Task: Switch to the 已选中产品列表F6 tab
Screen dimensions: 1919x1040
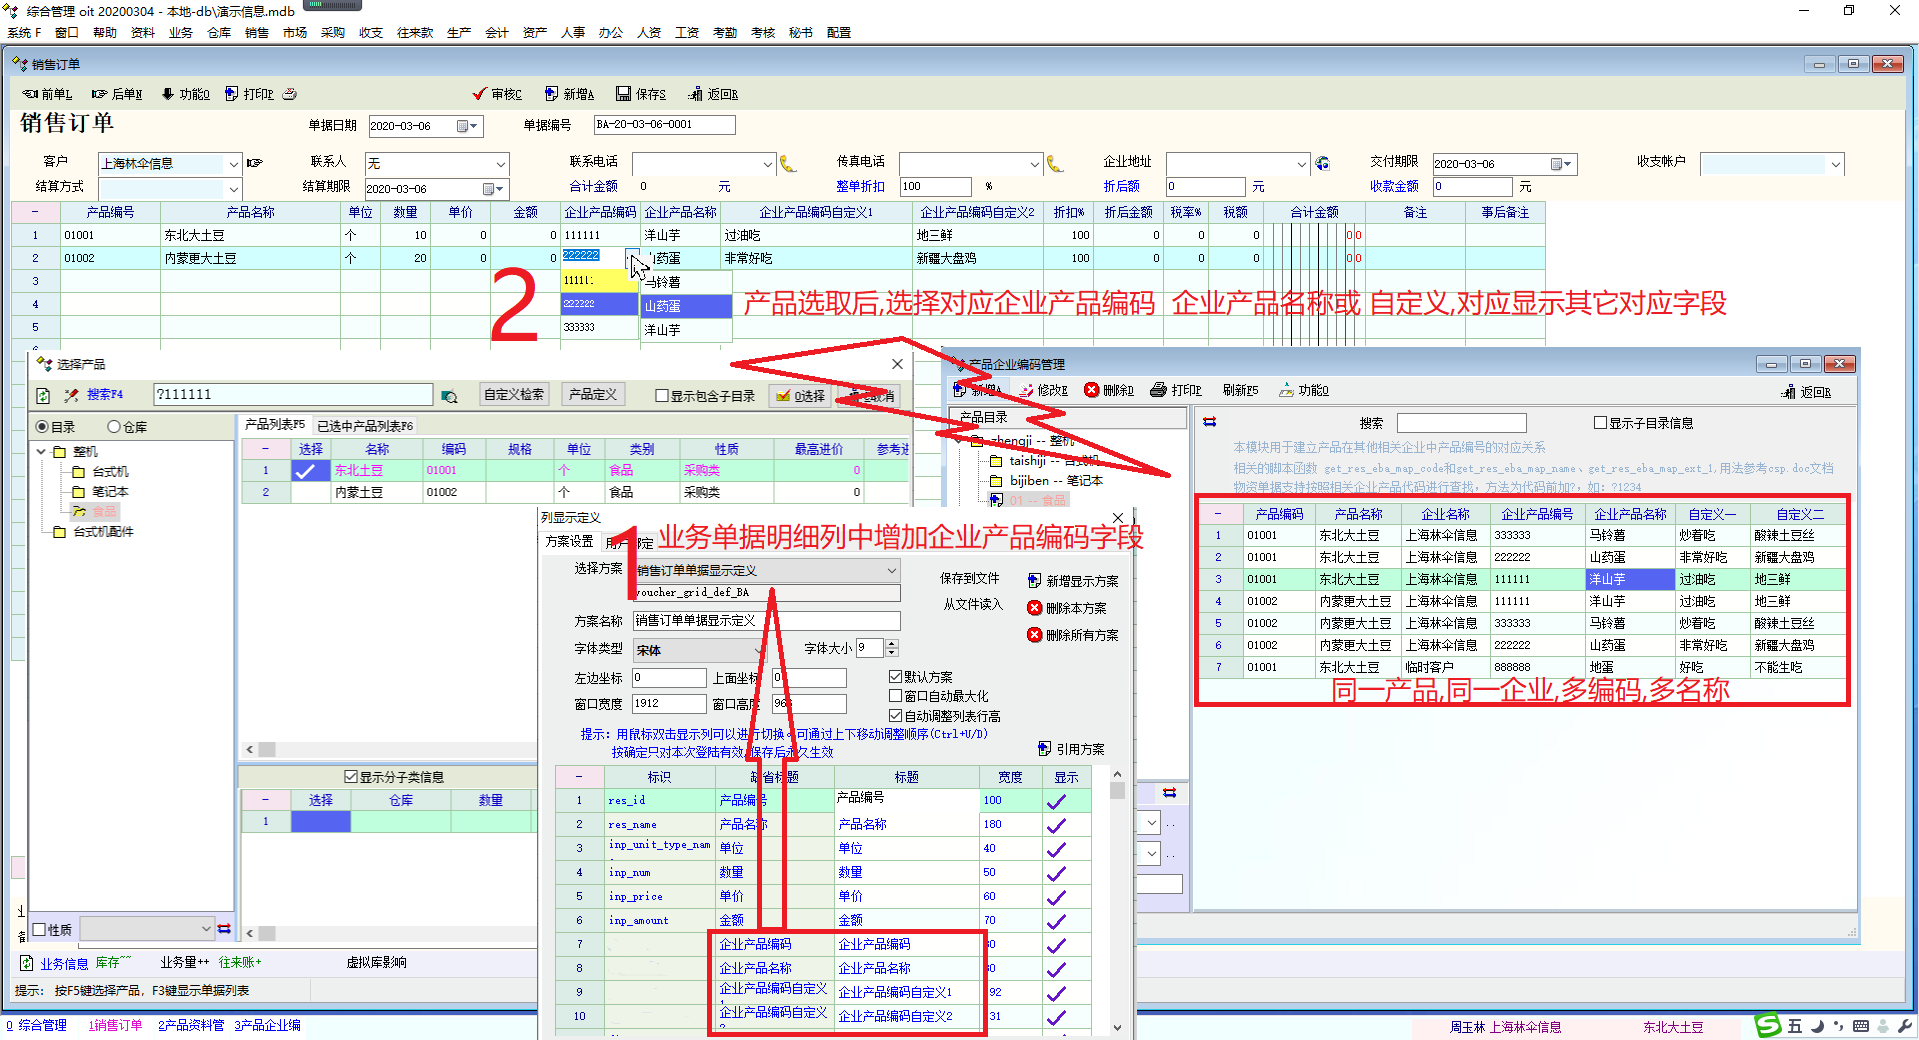Action: (x=365, y=426)
